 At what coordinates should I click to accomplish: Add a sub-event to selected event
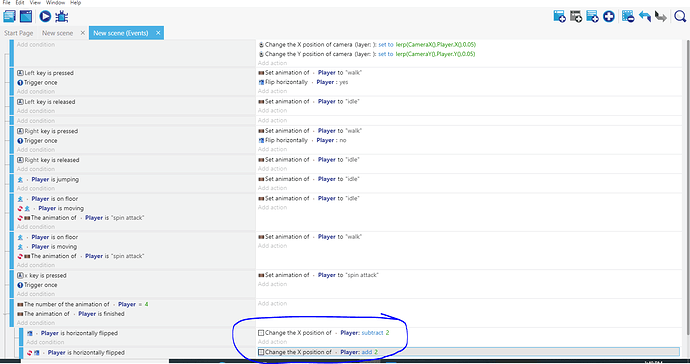[x=576, y=16]
